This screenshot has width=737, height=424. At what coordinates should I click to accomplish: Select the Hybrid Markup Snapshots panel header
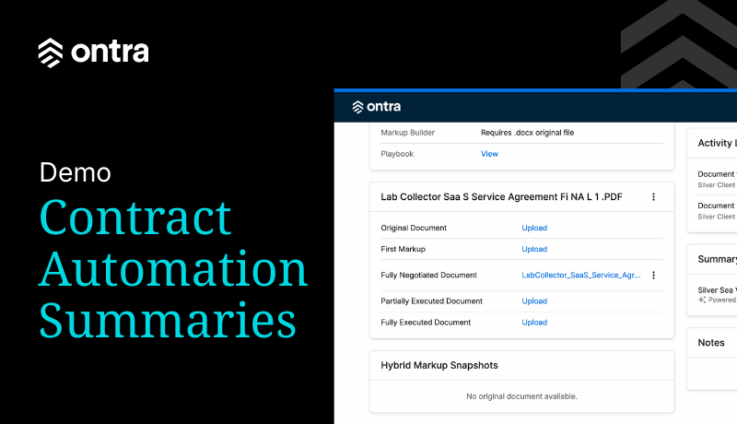(x=439, y=365)
